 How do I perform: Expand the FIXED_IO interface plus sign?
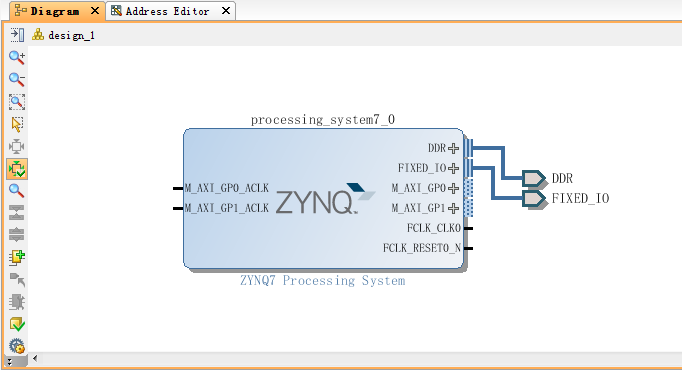pyautogui.click(x=453, y=168)
